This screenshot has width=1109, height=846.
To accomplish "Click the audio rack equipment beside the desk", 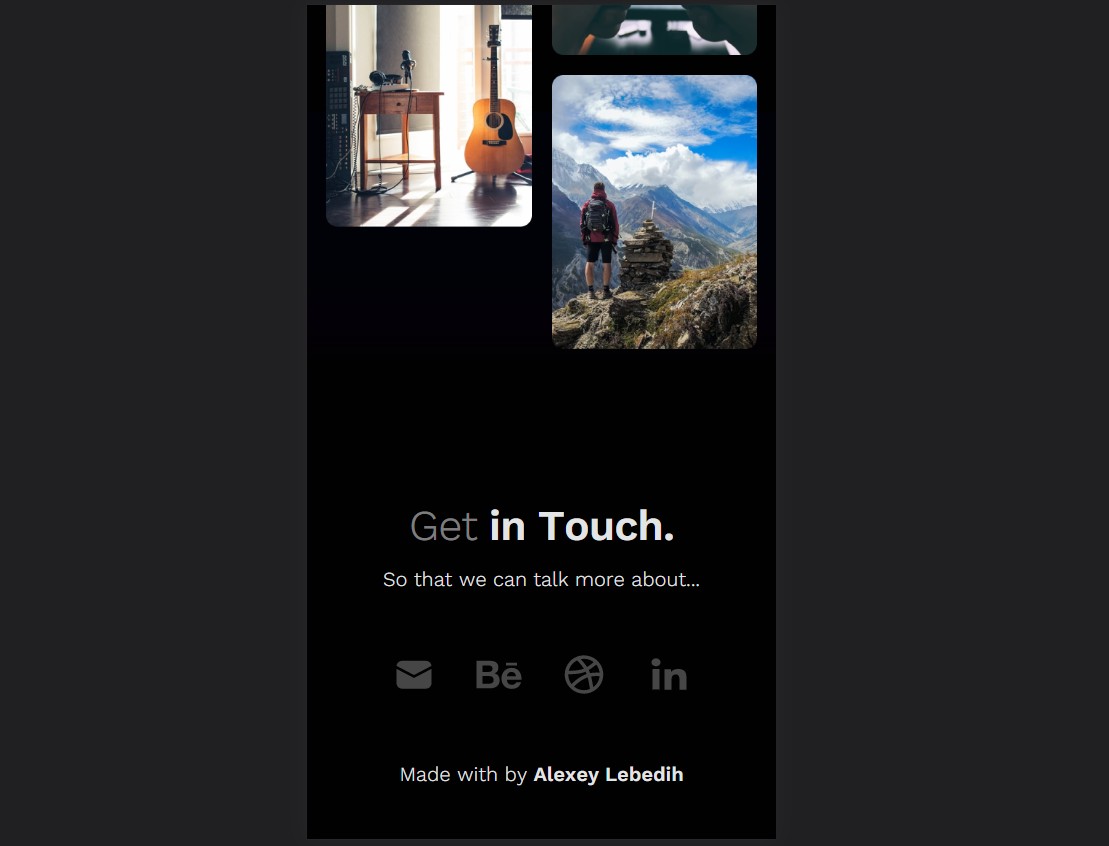I will point(339,120).
